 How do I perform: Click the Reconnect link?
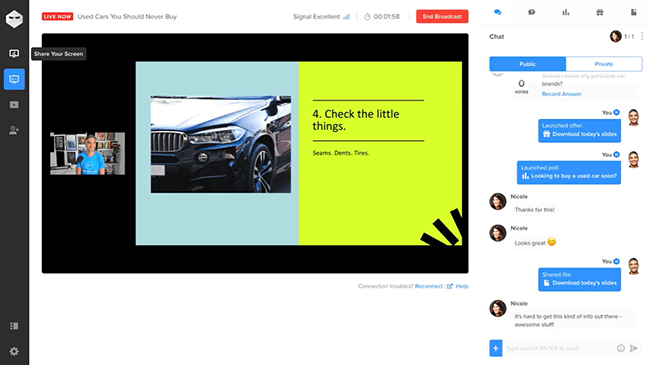tap(429, 286)
